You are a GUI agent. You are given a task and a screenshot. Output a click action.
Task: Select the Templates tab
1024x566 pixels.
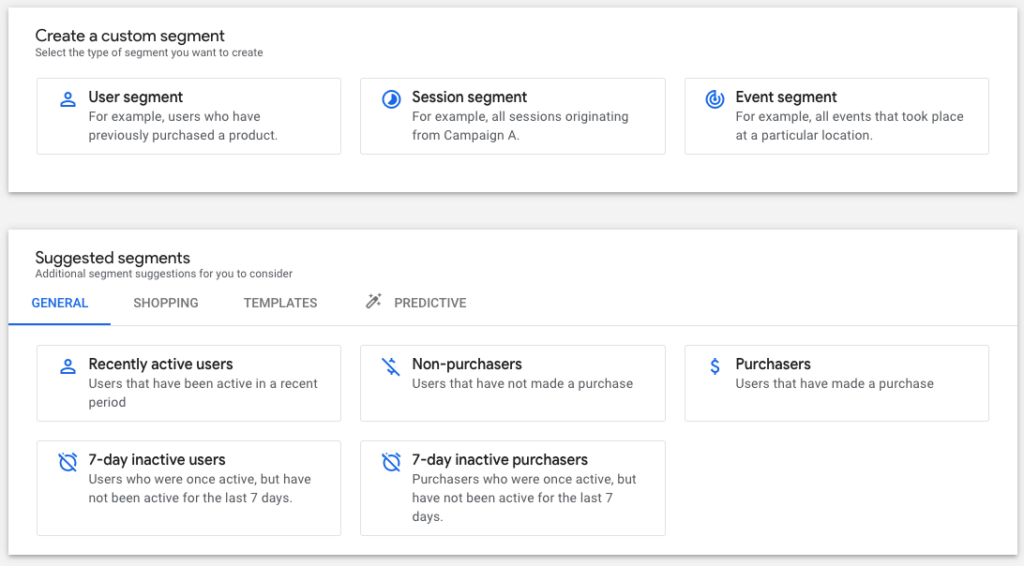click(280, 303)
